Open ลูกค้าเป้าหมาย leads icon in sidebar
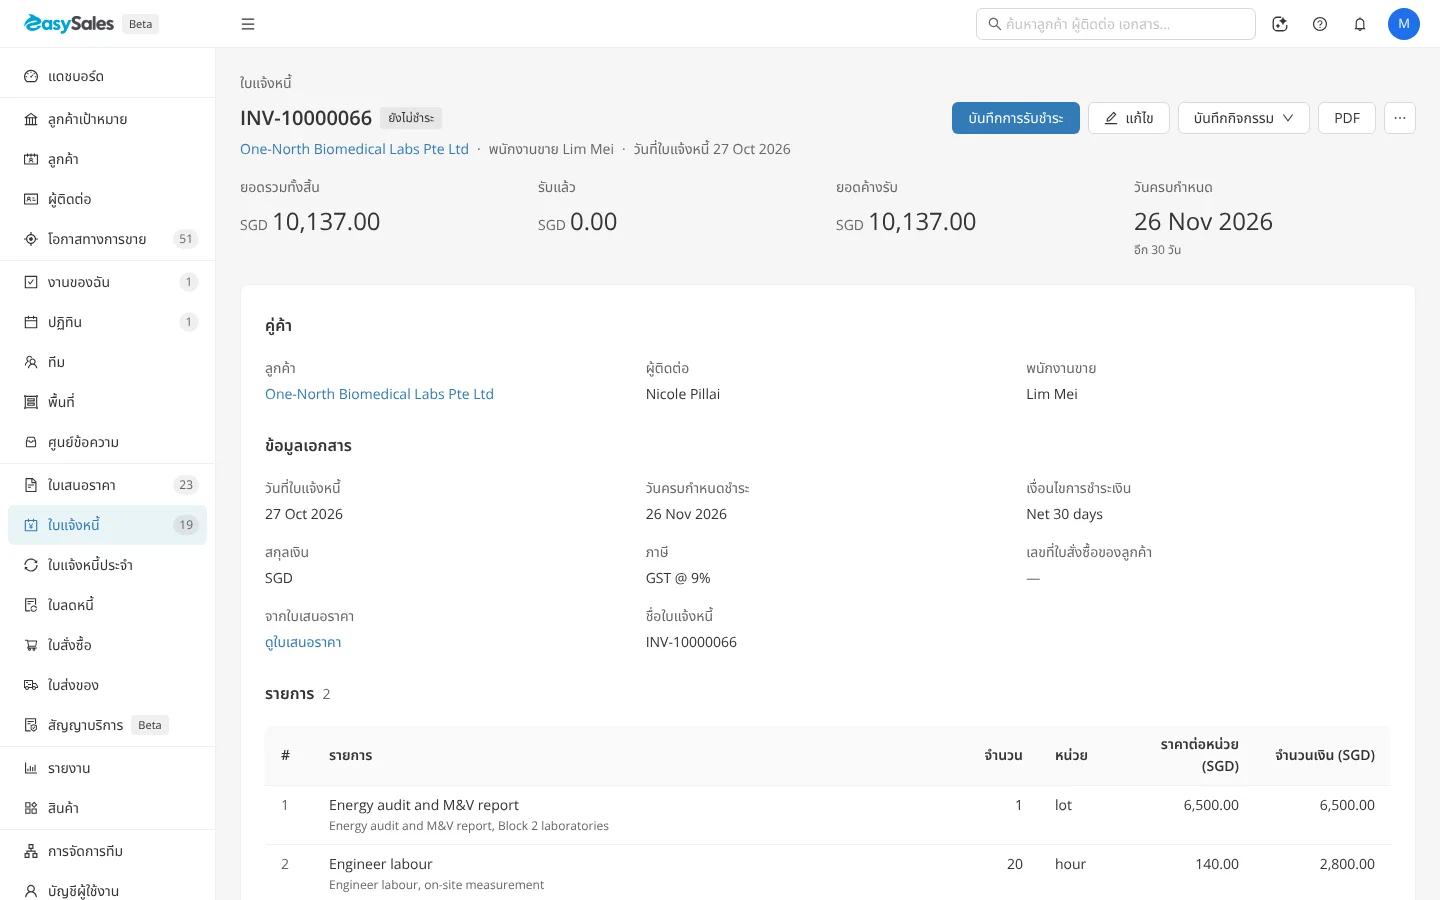Image resolution: width=1440 pixels, height=900 pixels. (x=31, y=119)
